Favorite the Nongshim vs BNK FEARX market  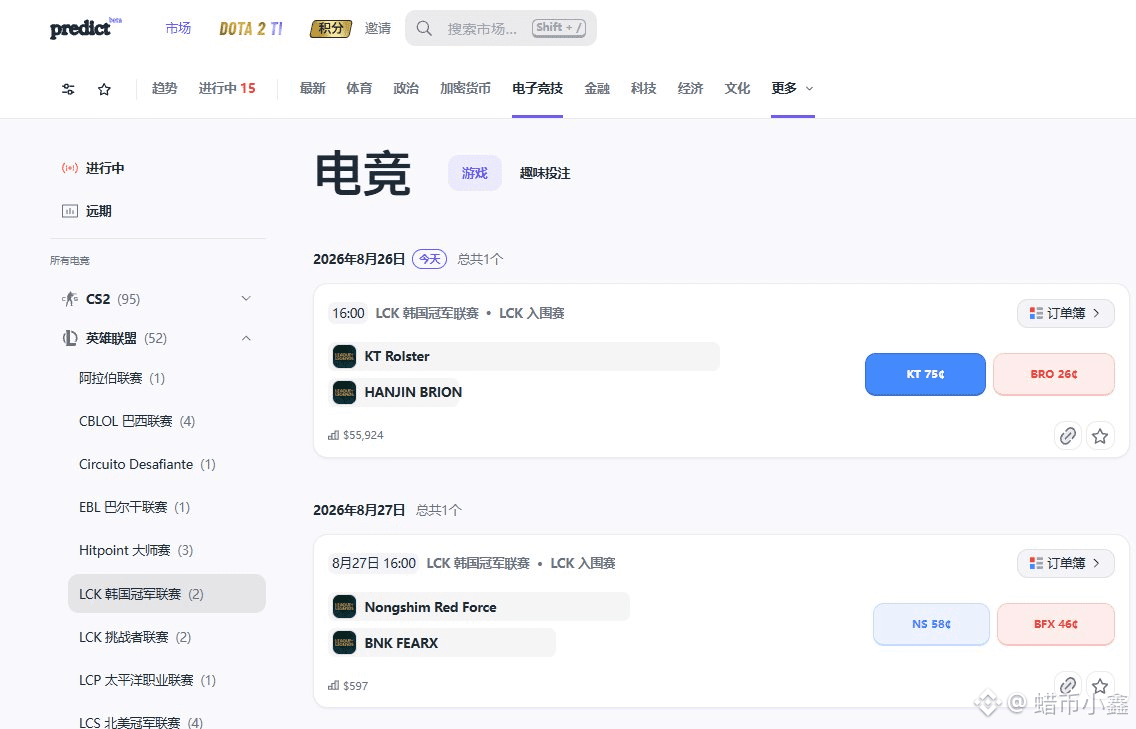[1100, 686]
